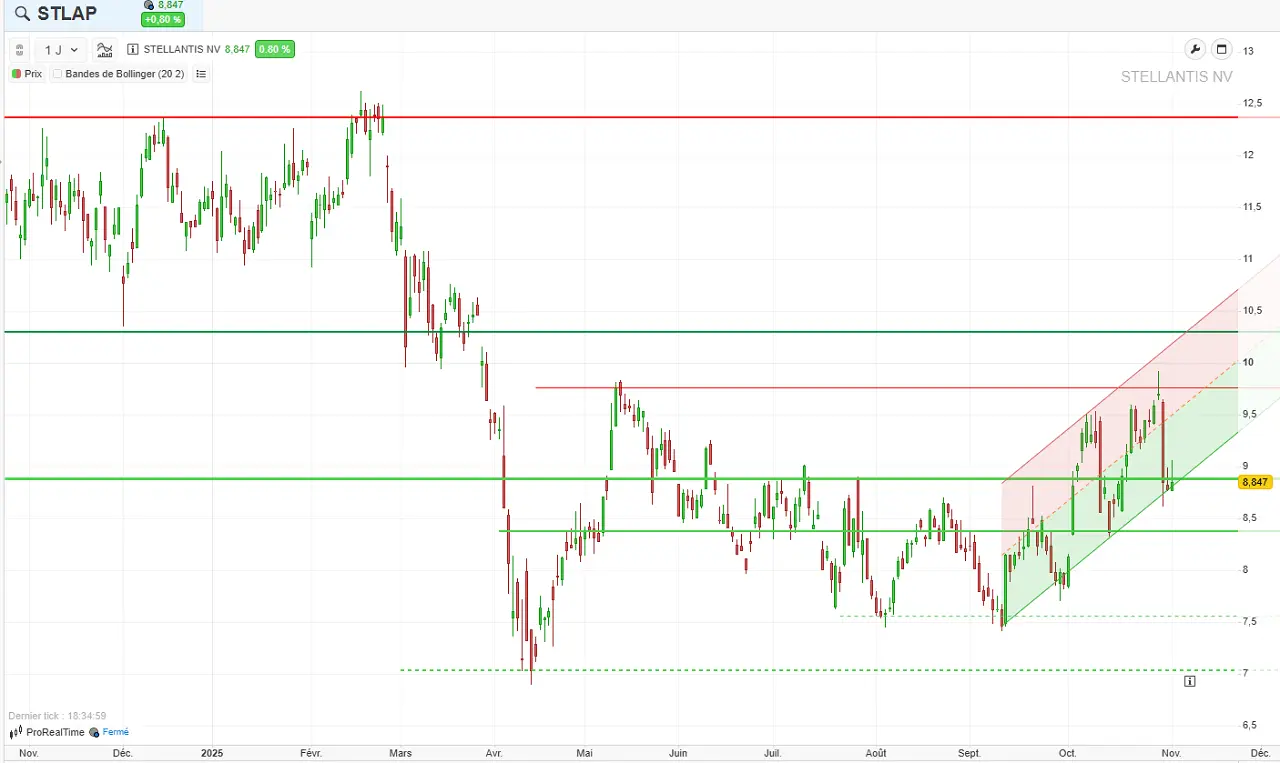Open the wrench settings icon top right
Viewport: 1280px width, 763px height.
point(1196,49)
